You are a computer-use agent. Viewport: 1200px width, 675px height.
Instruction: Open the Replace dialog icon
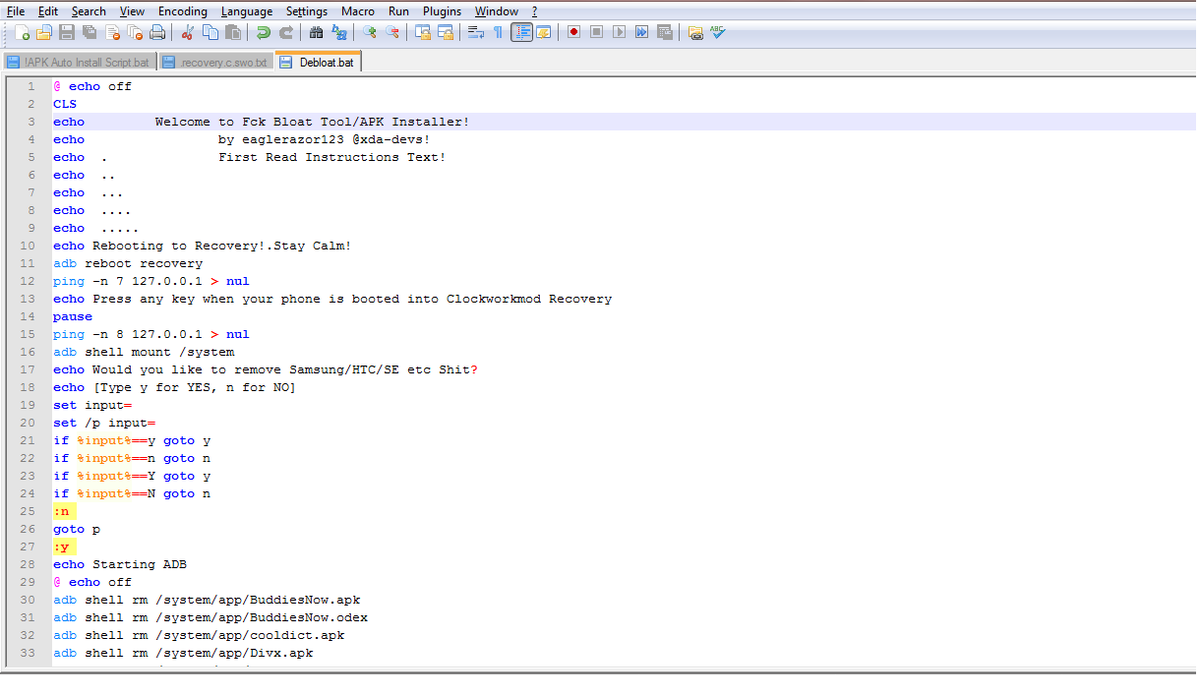coord(339,32)
